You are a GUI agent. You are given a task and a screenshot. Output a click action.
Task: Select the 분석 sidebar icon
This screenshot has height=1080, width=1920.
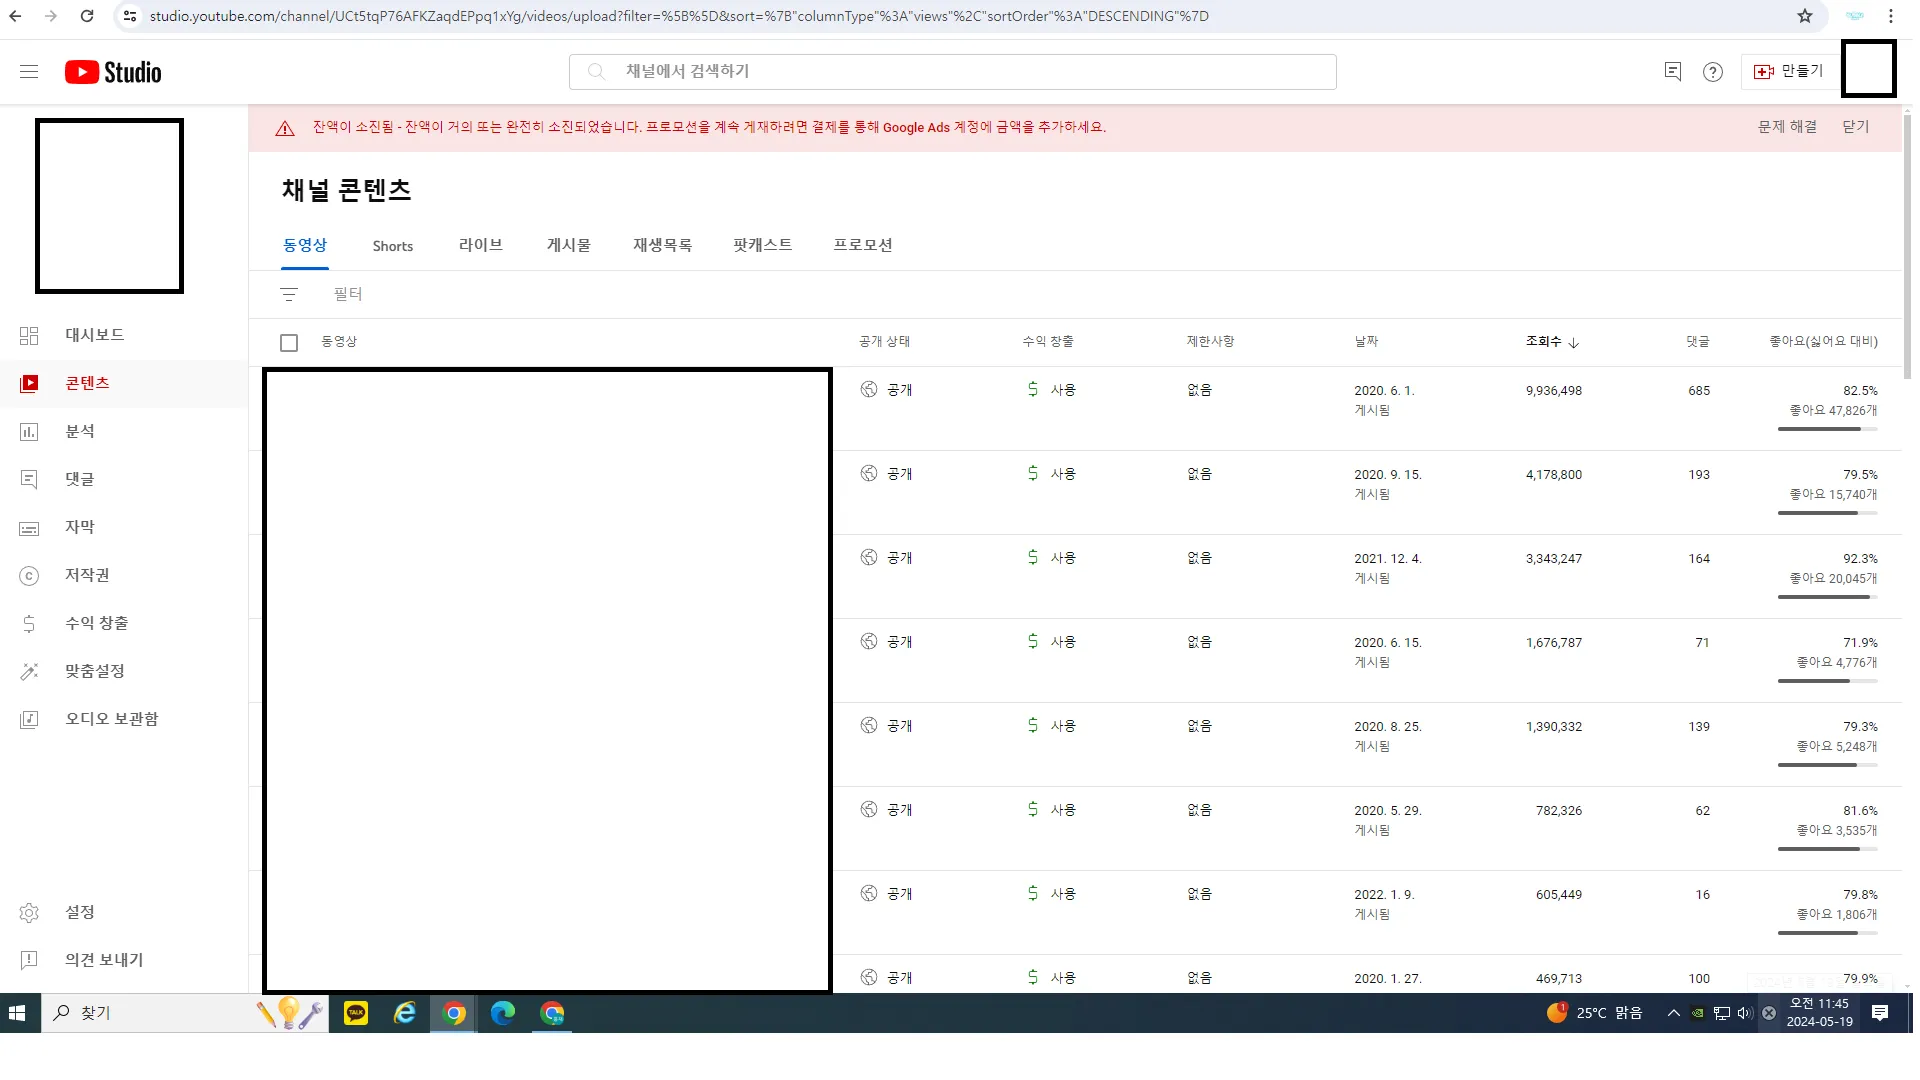(x=29, y=431)
